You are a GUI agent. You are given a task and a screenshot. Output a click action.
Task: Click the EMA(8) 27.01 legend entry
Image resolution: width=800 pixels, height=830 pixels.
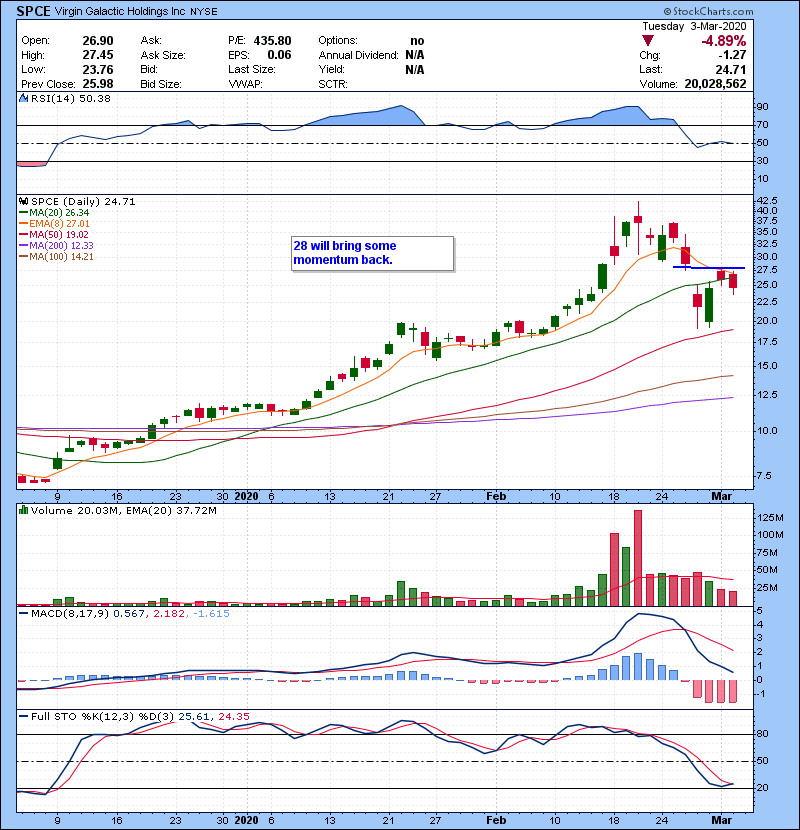point(55,224)
